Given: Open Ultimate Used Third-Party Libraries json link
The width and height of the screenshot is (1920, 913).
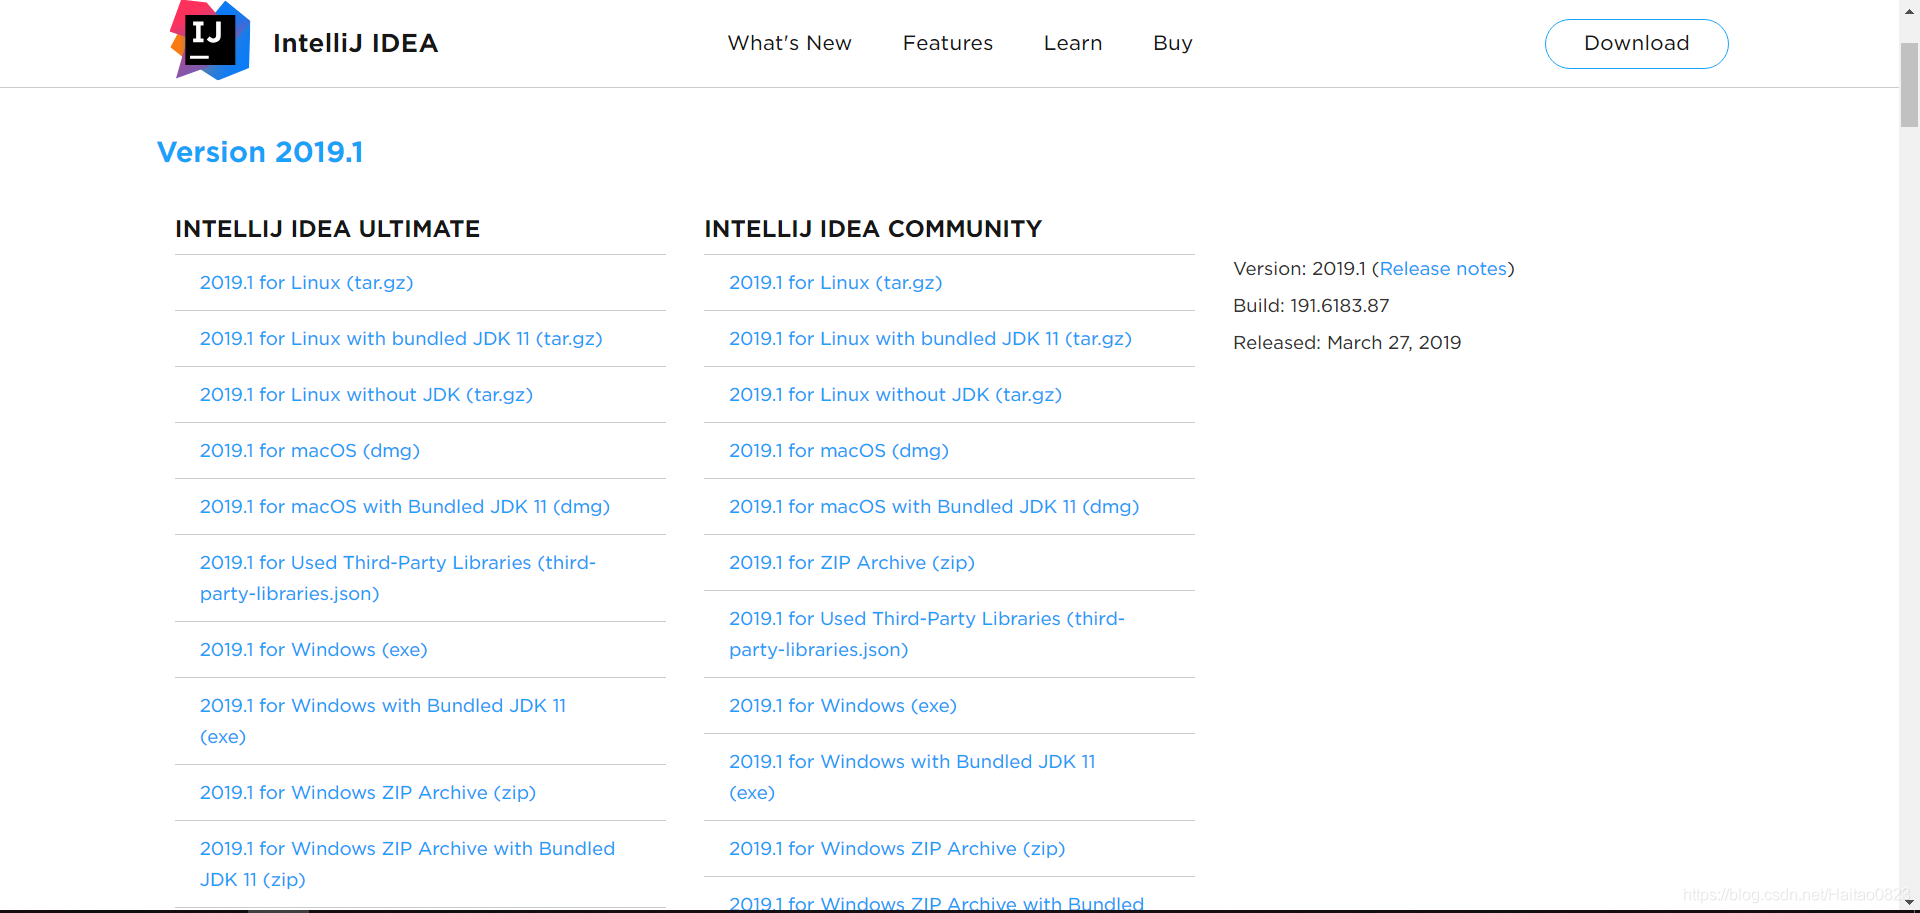Looking at the screenshot, I should coord(397,578).
